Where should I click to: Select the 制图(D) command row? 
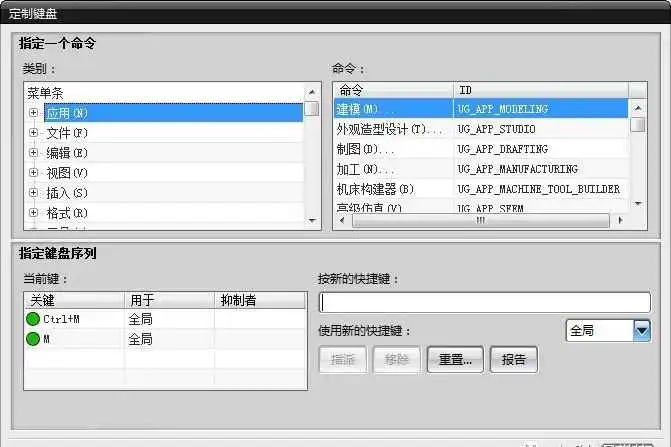click(481, 149)
